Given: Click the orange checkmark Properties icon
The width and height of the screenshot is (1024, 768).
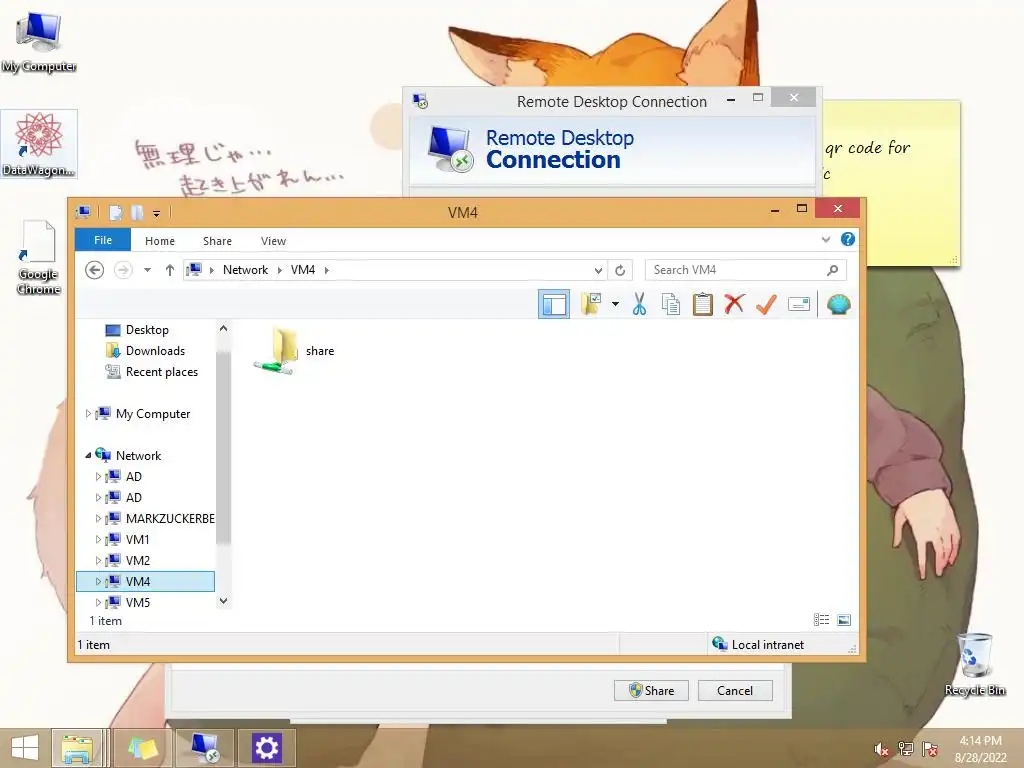Looking at the screenshot, I should tap(766, 304).
